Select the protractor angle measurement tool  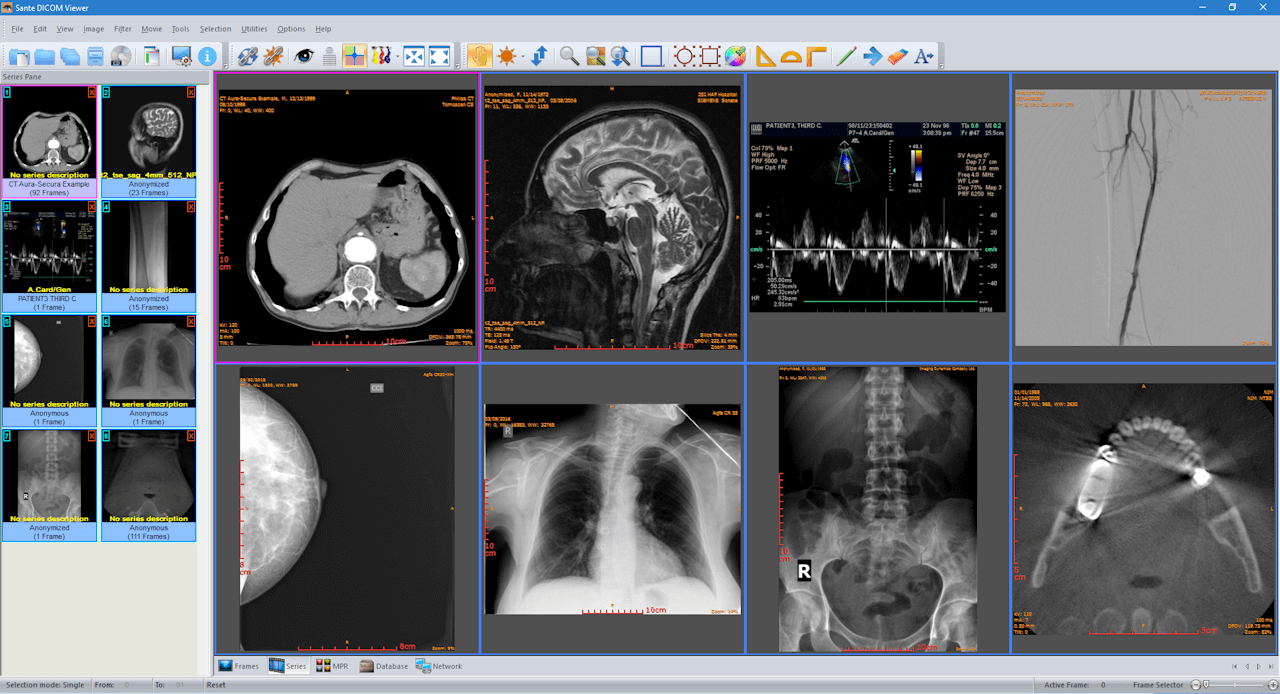789,56
